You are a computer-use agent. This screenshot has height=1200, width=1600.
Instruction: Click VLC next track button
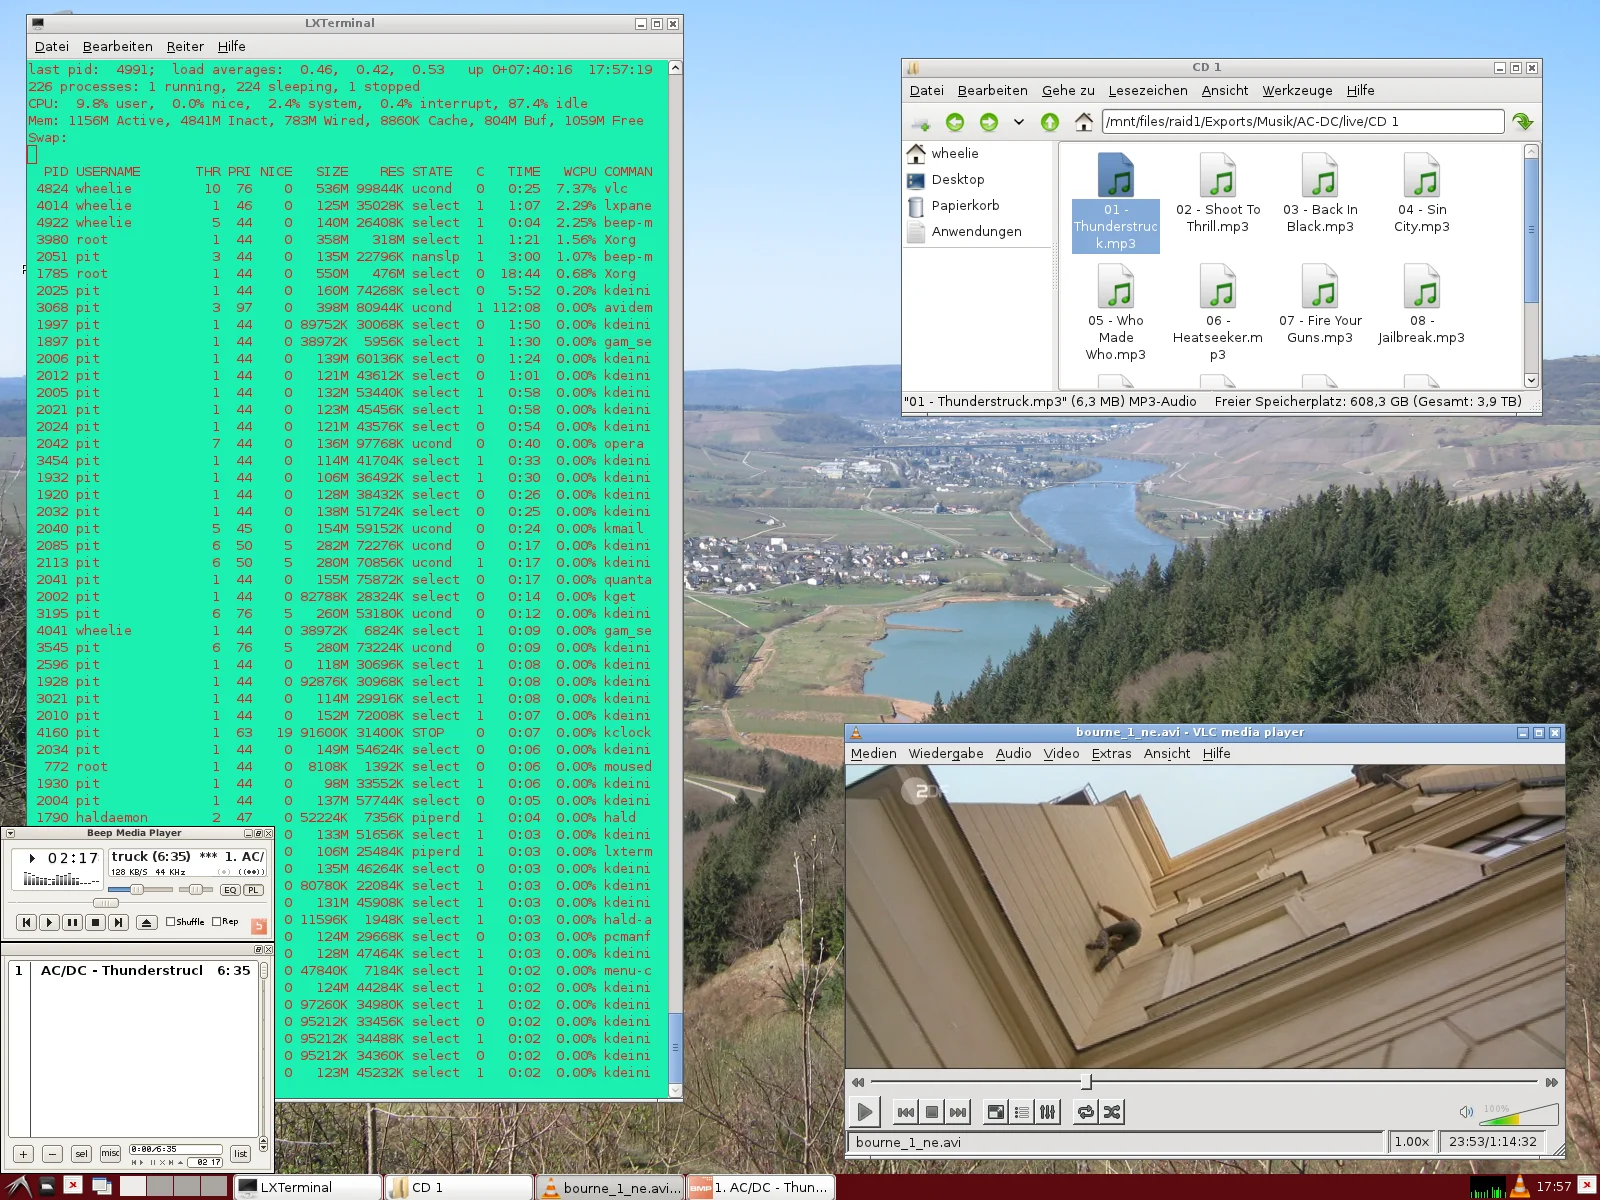click(958, 1112)
